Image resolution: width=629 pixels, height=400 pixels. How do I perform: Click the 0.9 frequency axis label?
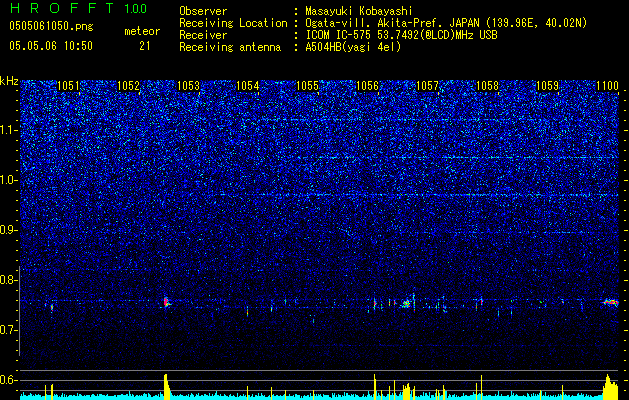[9, 230]
